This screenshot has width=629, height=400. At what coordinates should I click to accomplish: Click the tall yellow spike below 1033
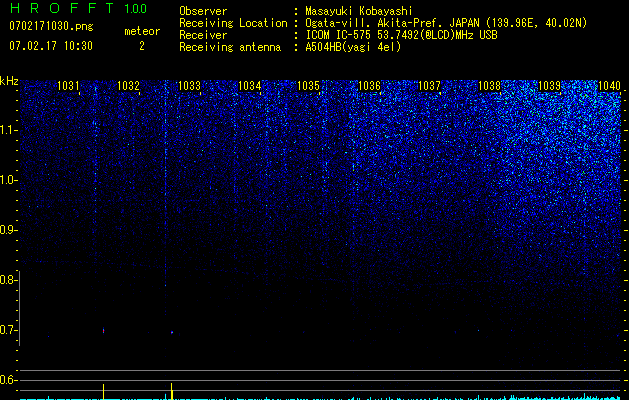[172, 391]
